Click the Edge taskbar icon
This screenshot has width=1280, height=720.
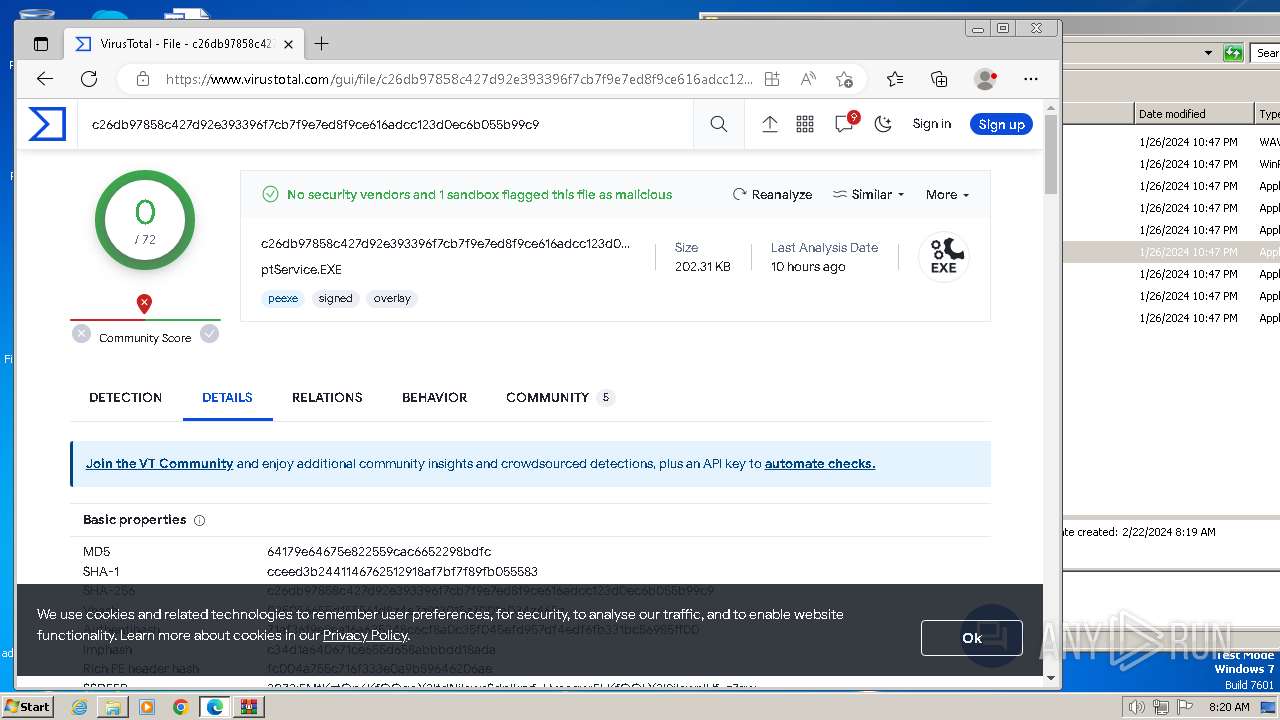[x=214, y=707]
